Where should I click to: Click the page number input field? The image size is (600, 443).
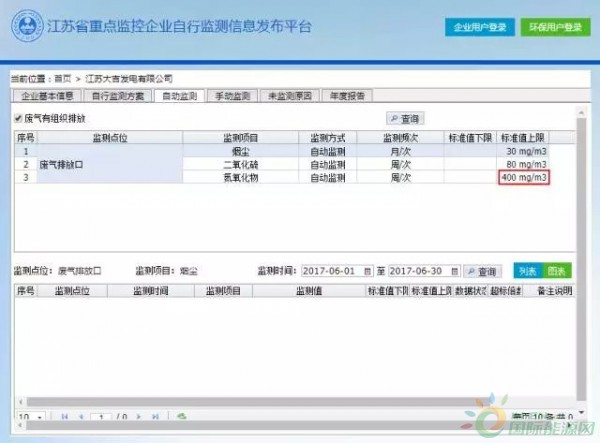click(x=101, y=415)
